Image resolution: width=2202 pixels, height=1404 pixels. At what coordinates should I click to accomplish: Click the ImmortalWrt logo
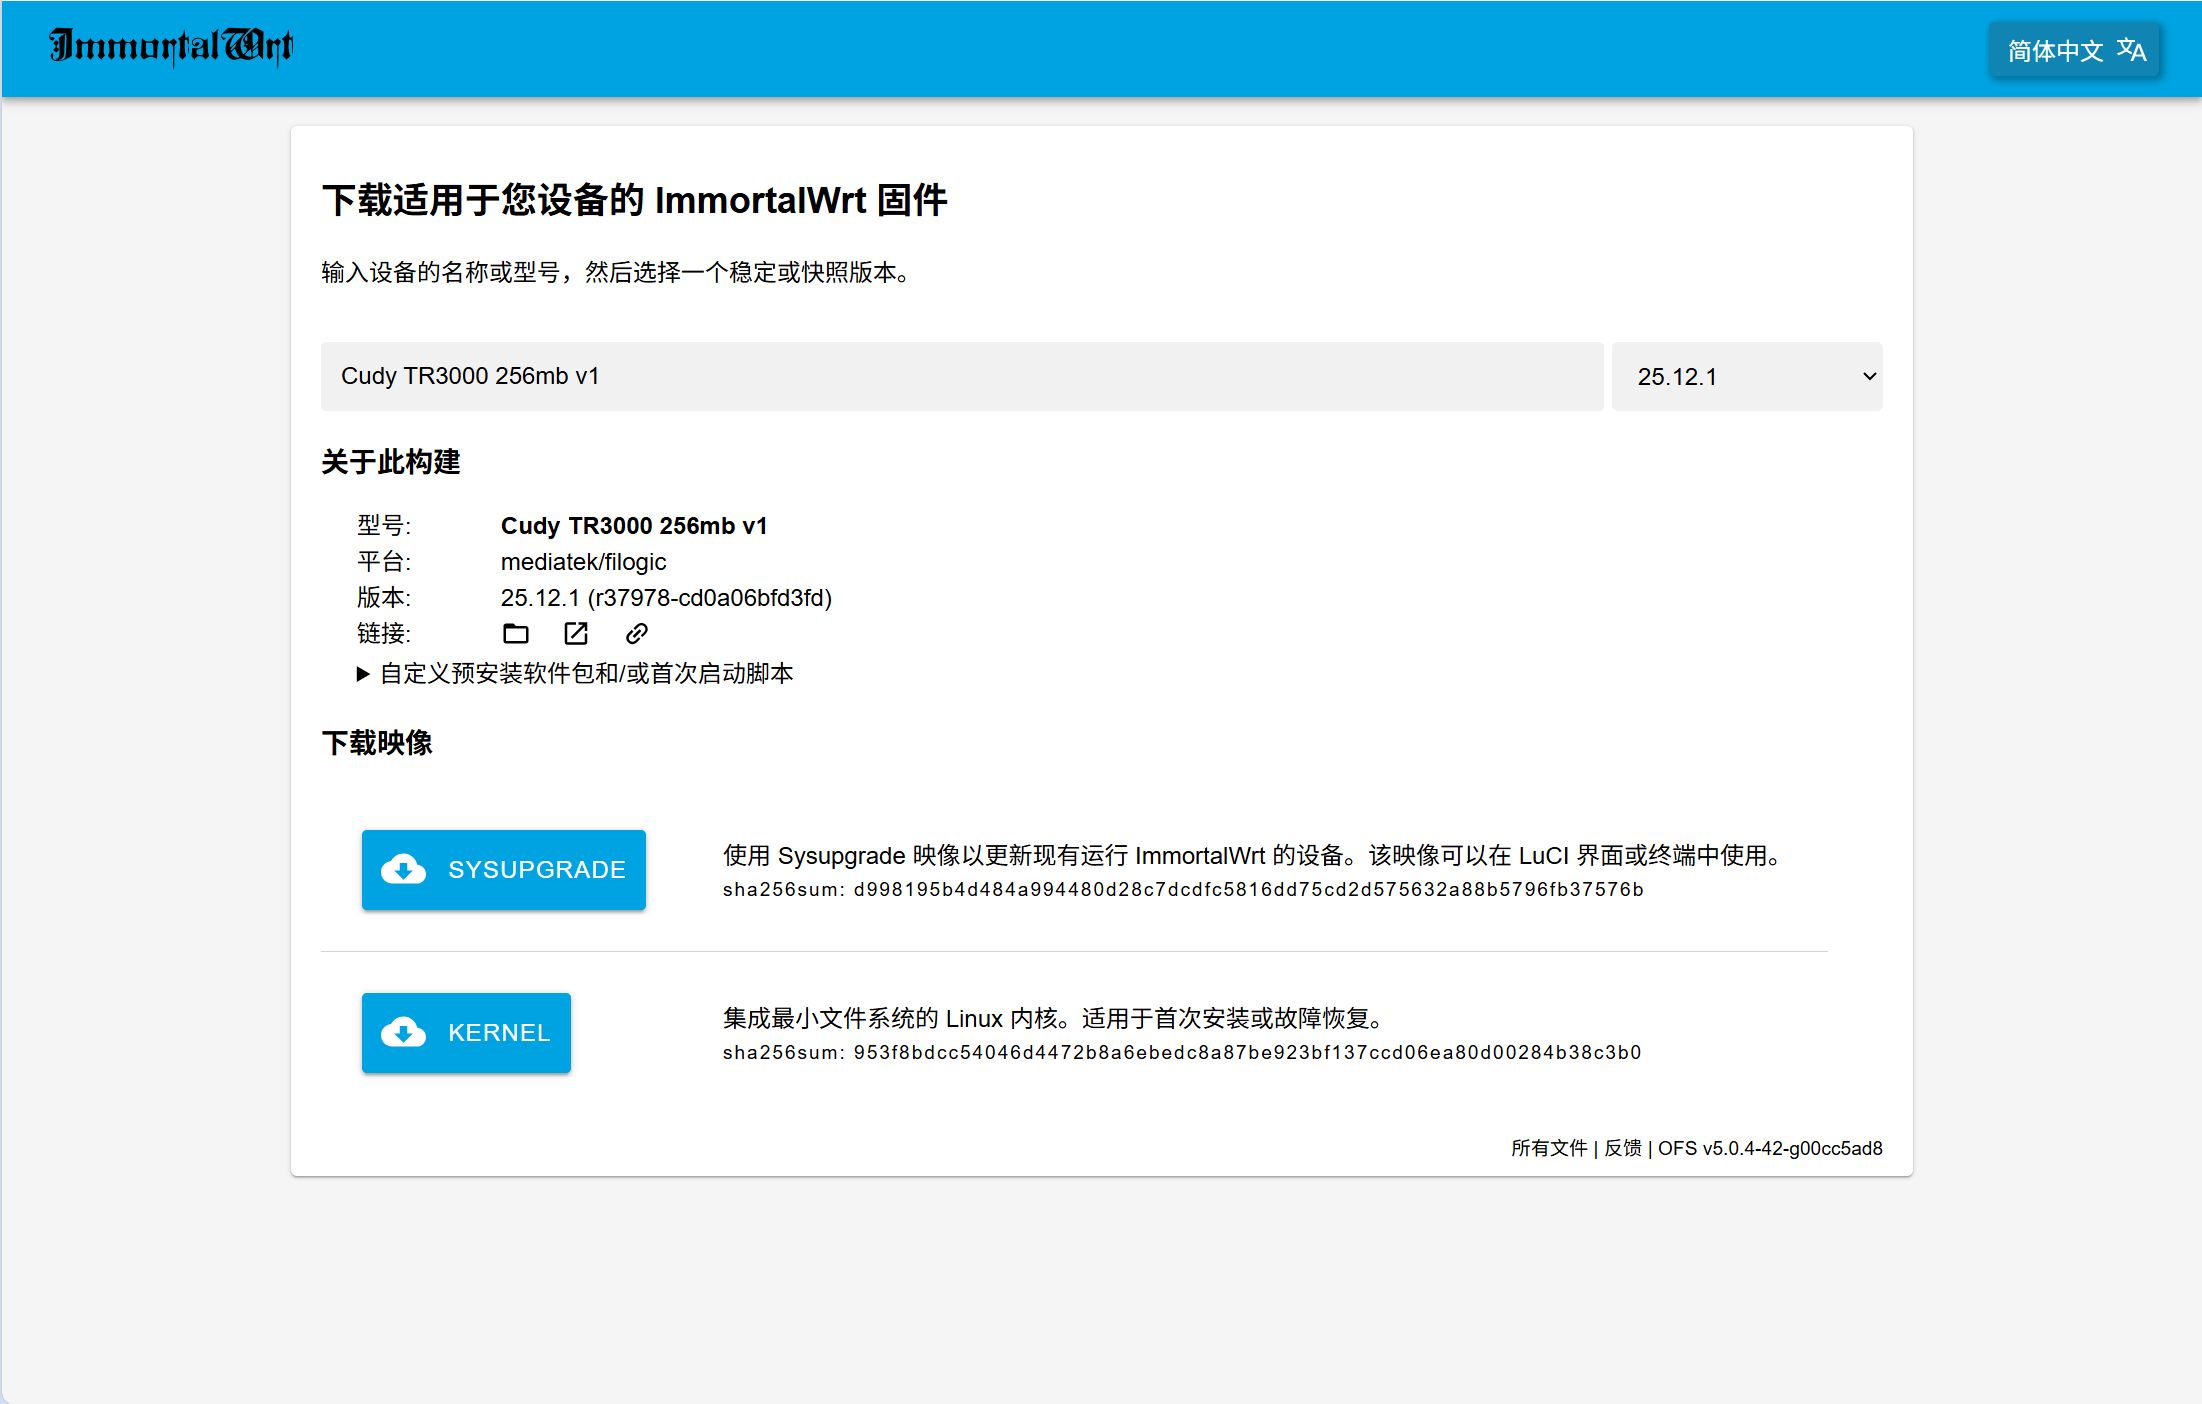[171, 46]
